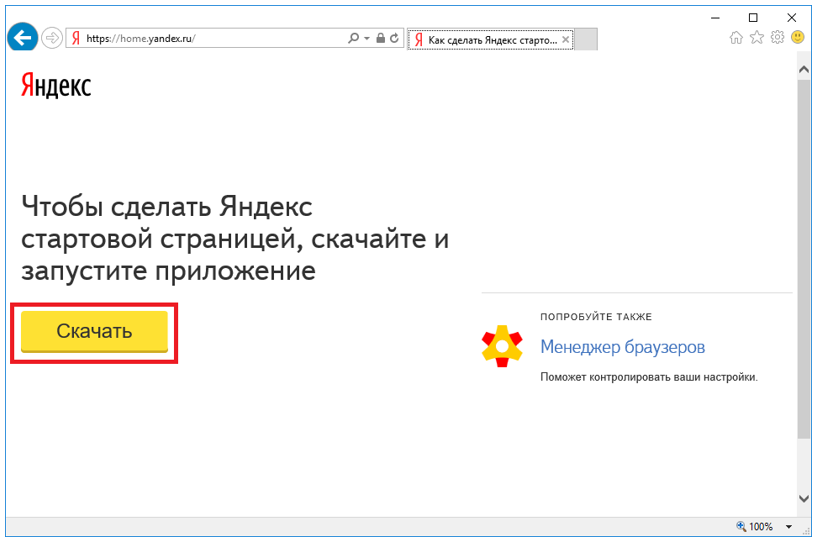Click the forward navigation arrow
The height and width of the screenshot is (541, 817).
[52, 38]
